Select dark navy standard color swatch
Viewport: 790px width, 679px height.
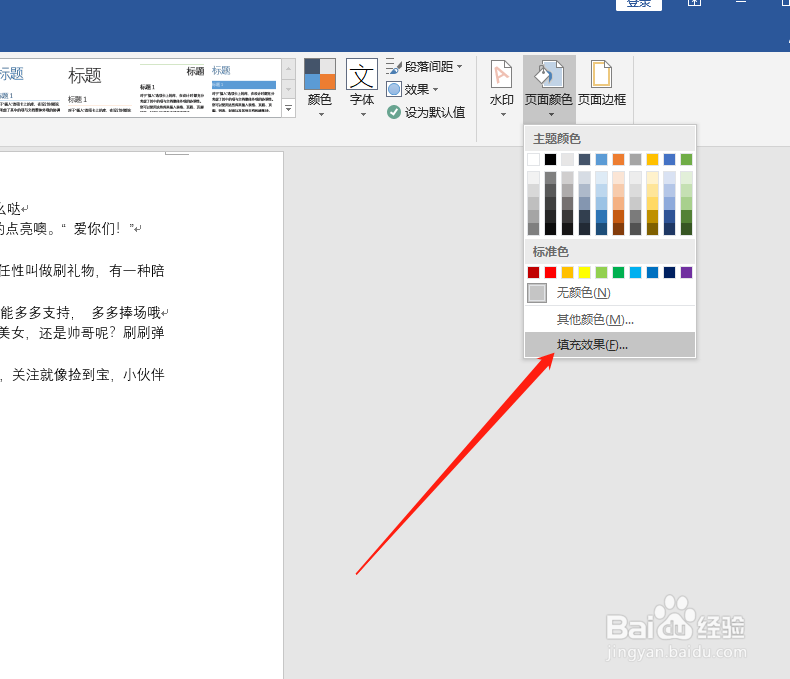[x=669, y=273]
